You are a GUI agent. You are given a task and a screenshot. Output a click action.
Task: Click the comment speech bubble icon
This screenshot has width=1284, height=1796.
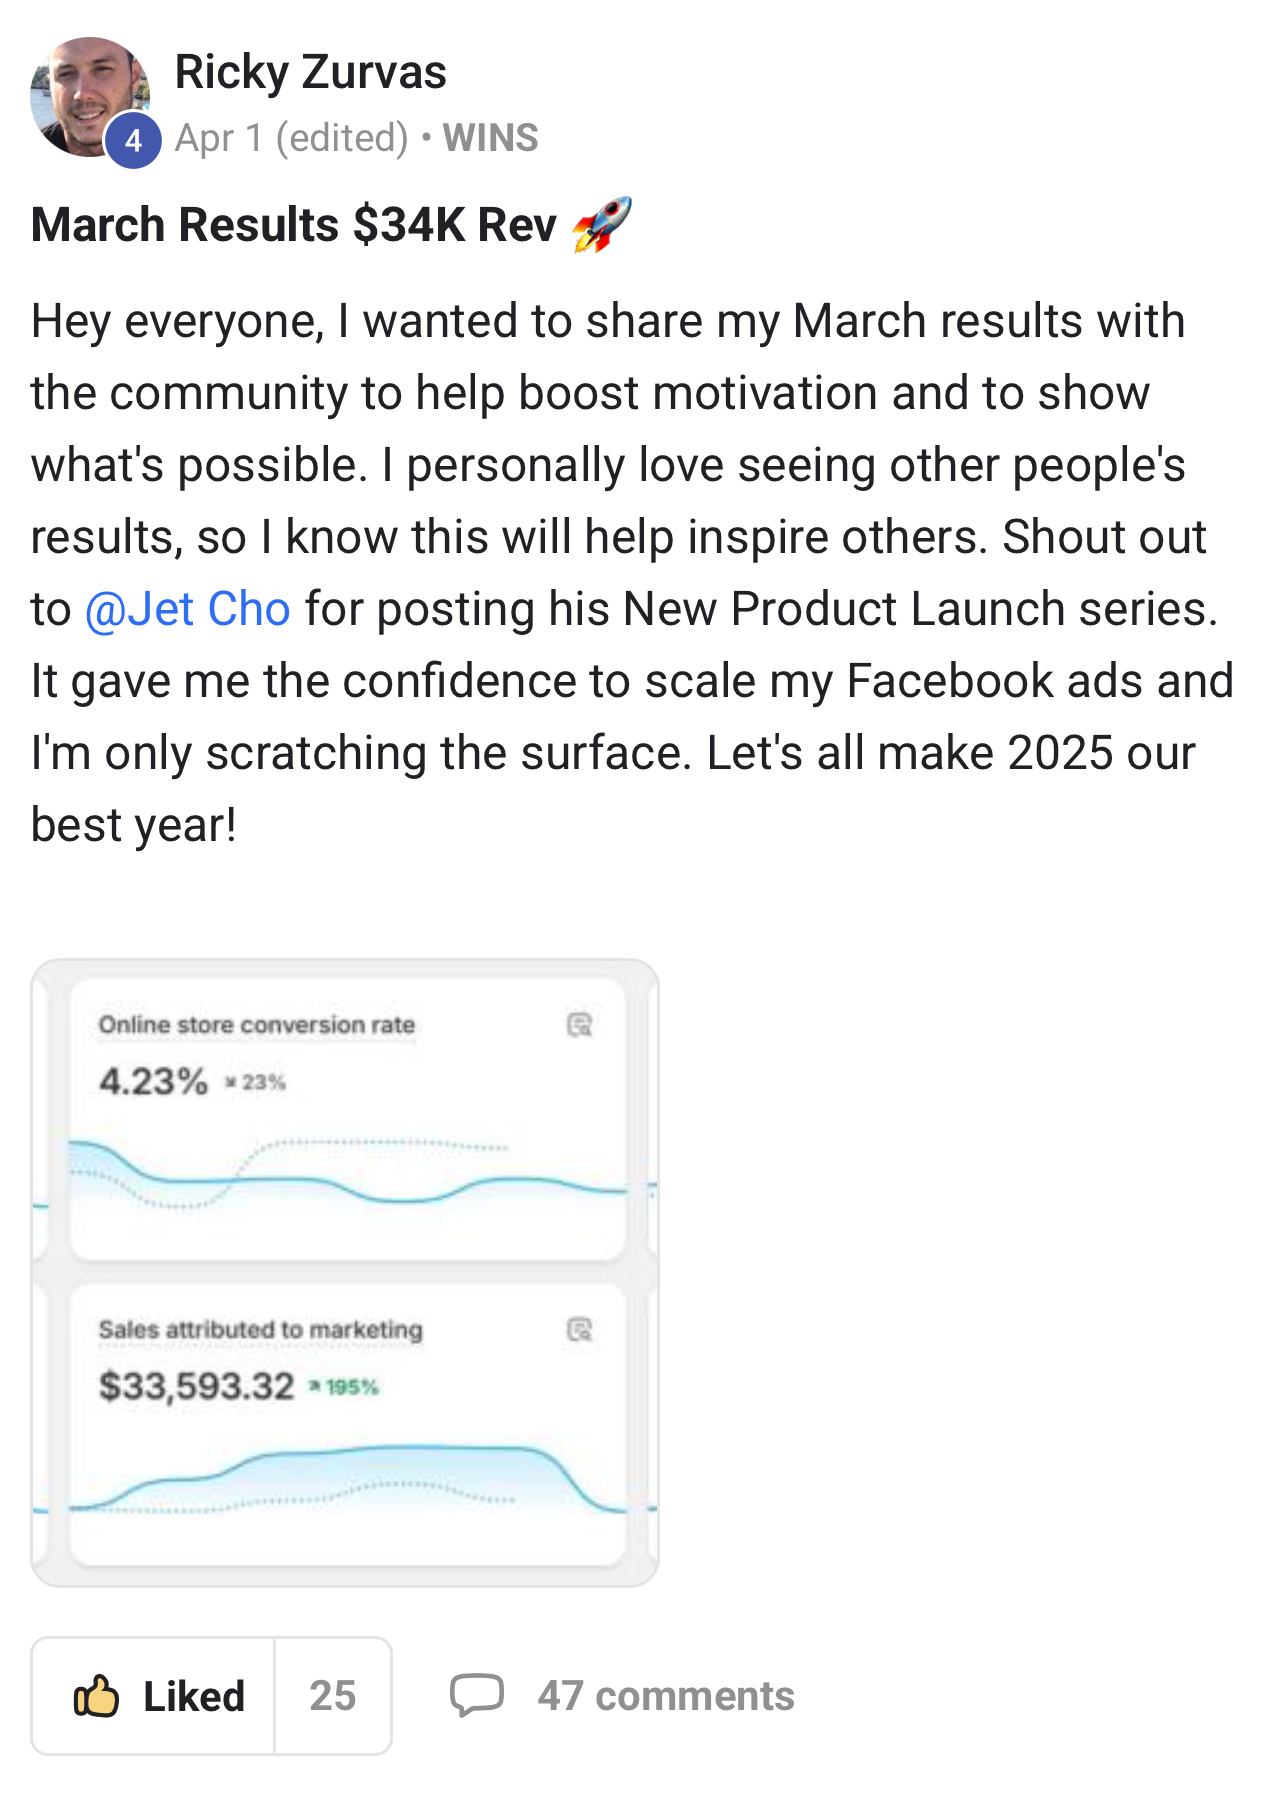476,1695
